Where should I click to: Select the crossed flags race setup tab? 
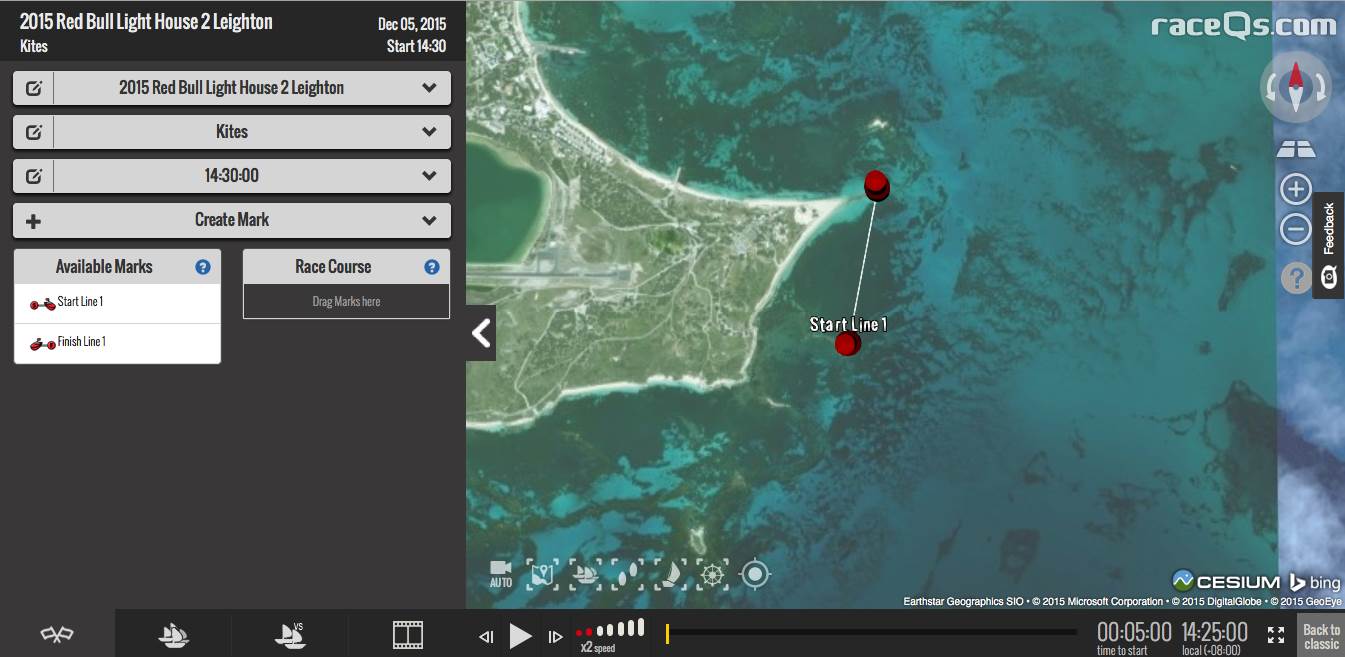[57, 634]
